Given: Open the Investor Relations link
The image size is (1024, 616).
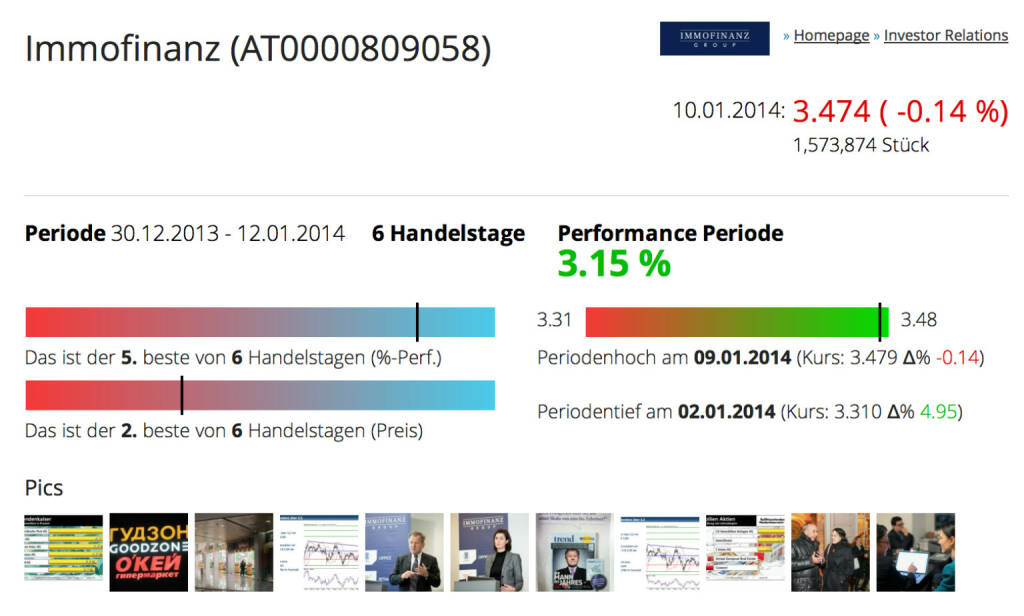Looking at the screenshot, I should tap(946, 35).
